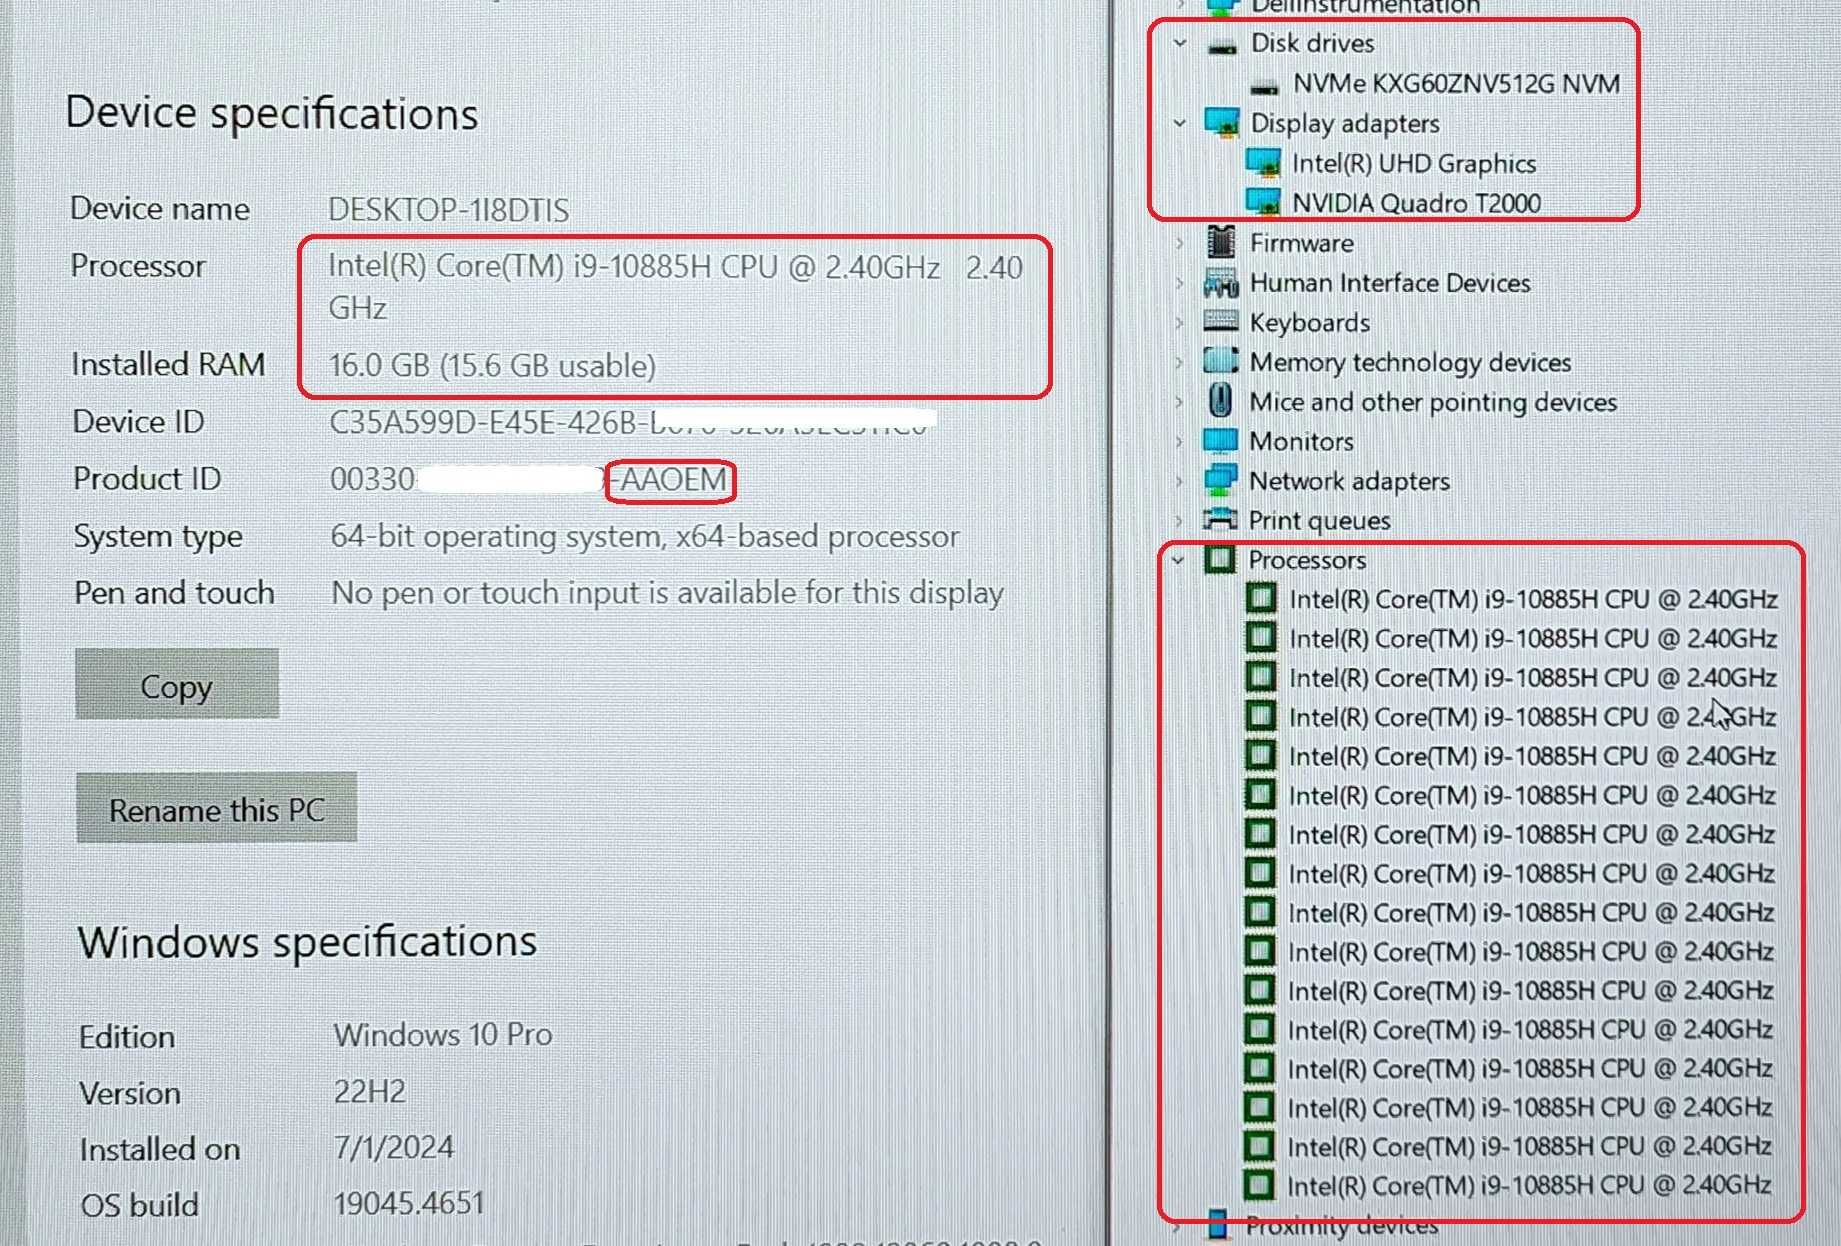
Task: Click the Firmware chip icon
Action: coord(1221,242)
